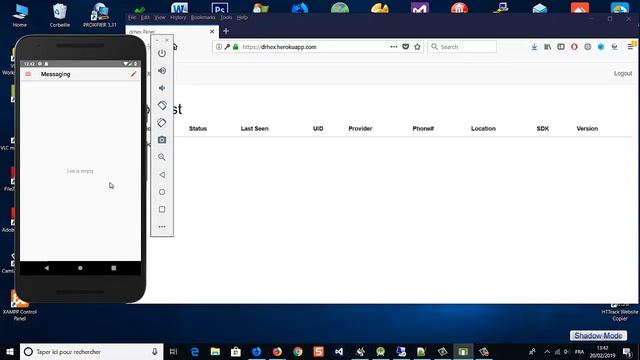This screenshot has height=360, width=640.
Task: Click the microphone icon in taskbar search
Action: tap(155, 352)
